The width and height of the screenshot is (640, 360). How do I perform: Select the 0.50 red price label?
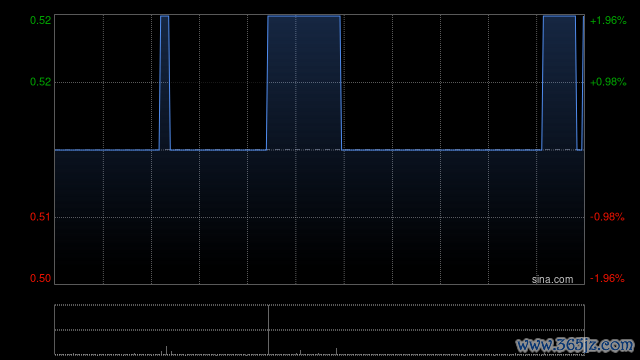click(x=40, y=278)
